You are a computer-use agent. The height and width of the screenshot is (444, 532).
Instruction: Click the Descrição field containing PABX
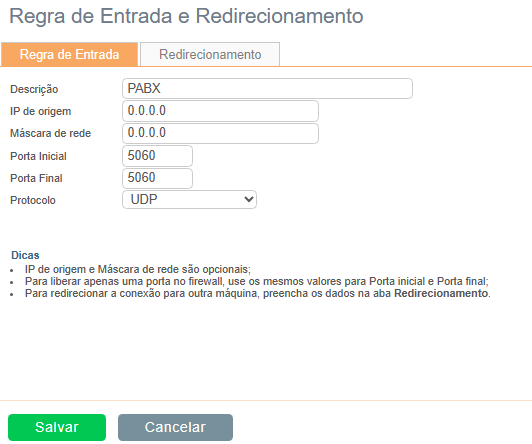click(267, 89)
